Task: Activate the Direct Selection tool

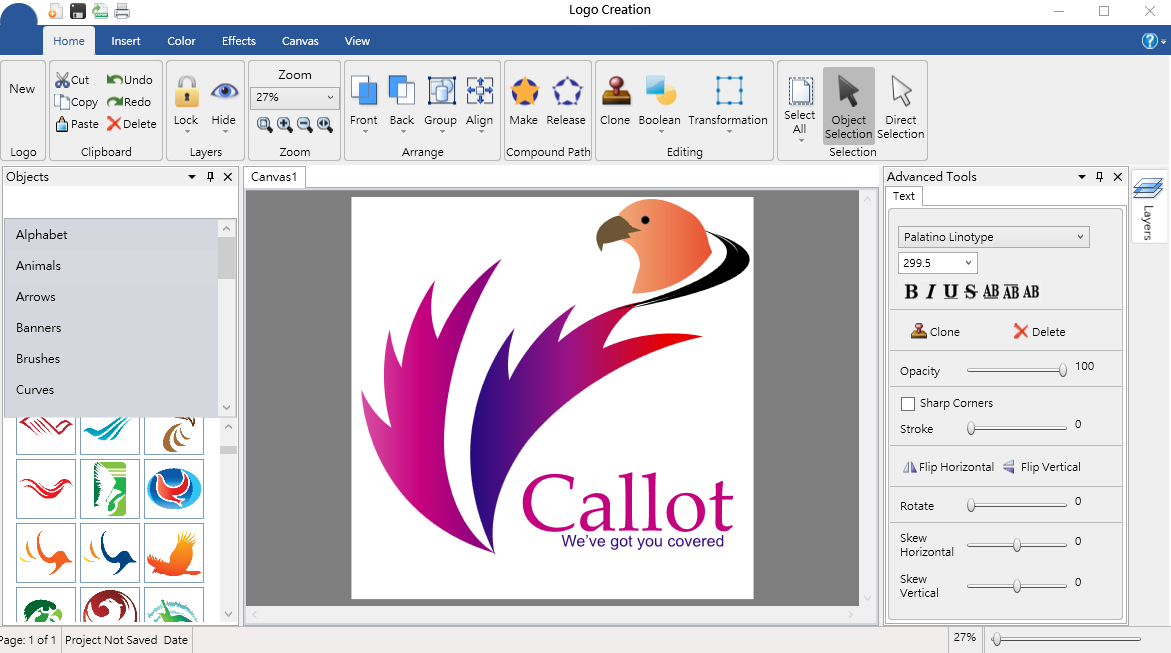Action: tap(901, 107)
